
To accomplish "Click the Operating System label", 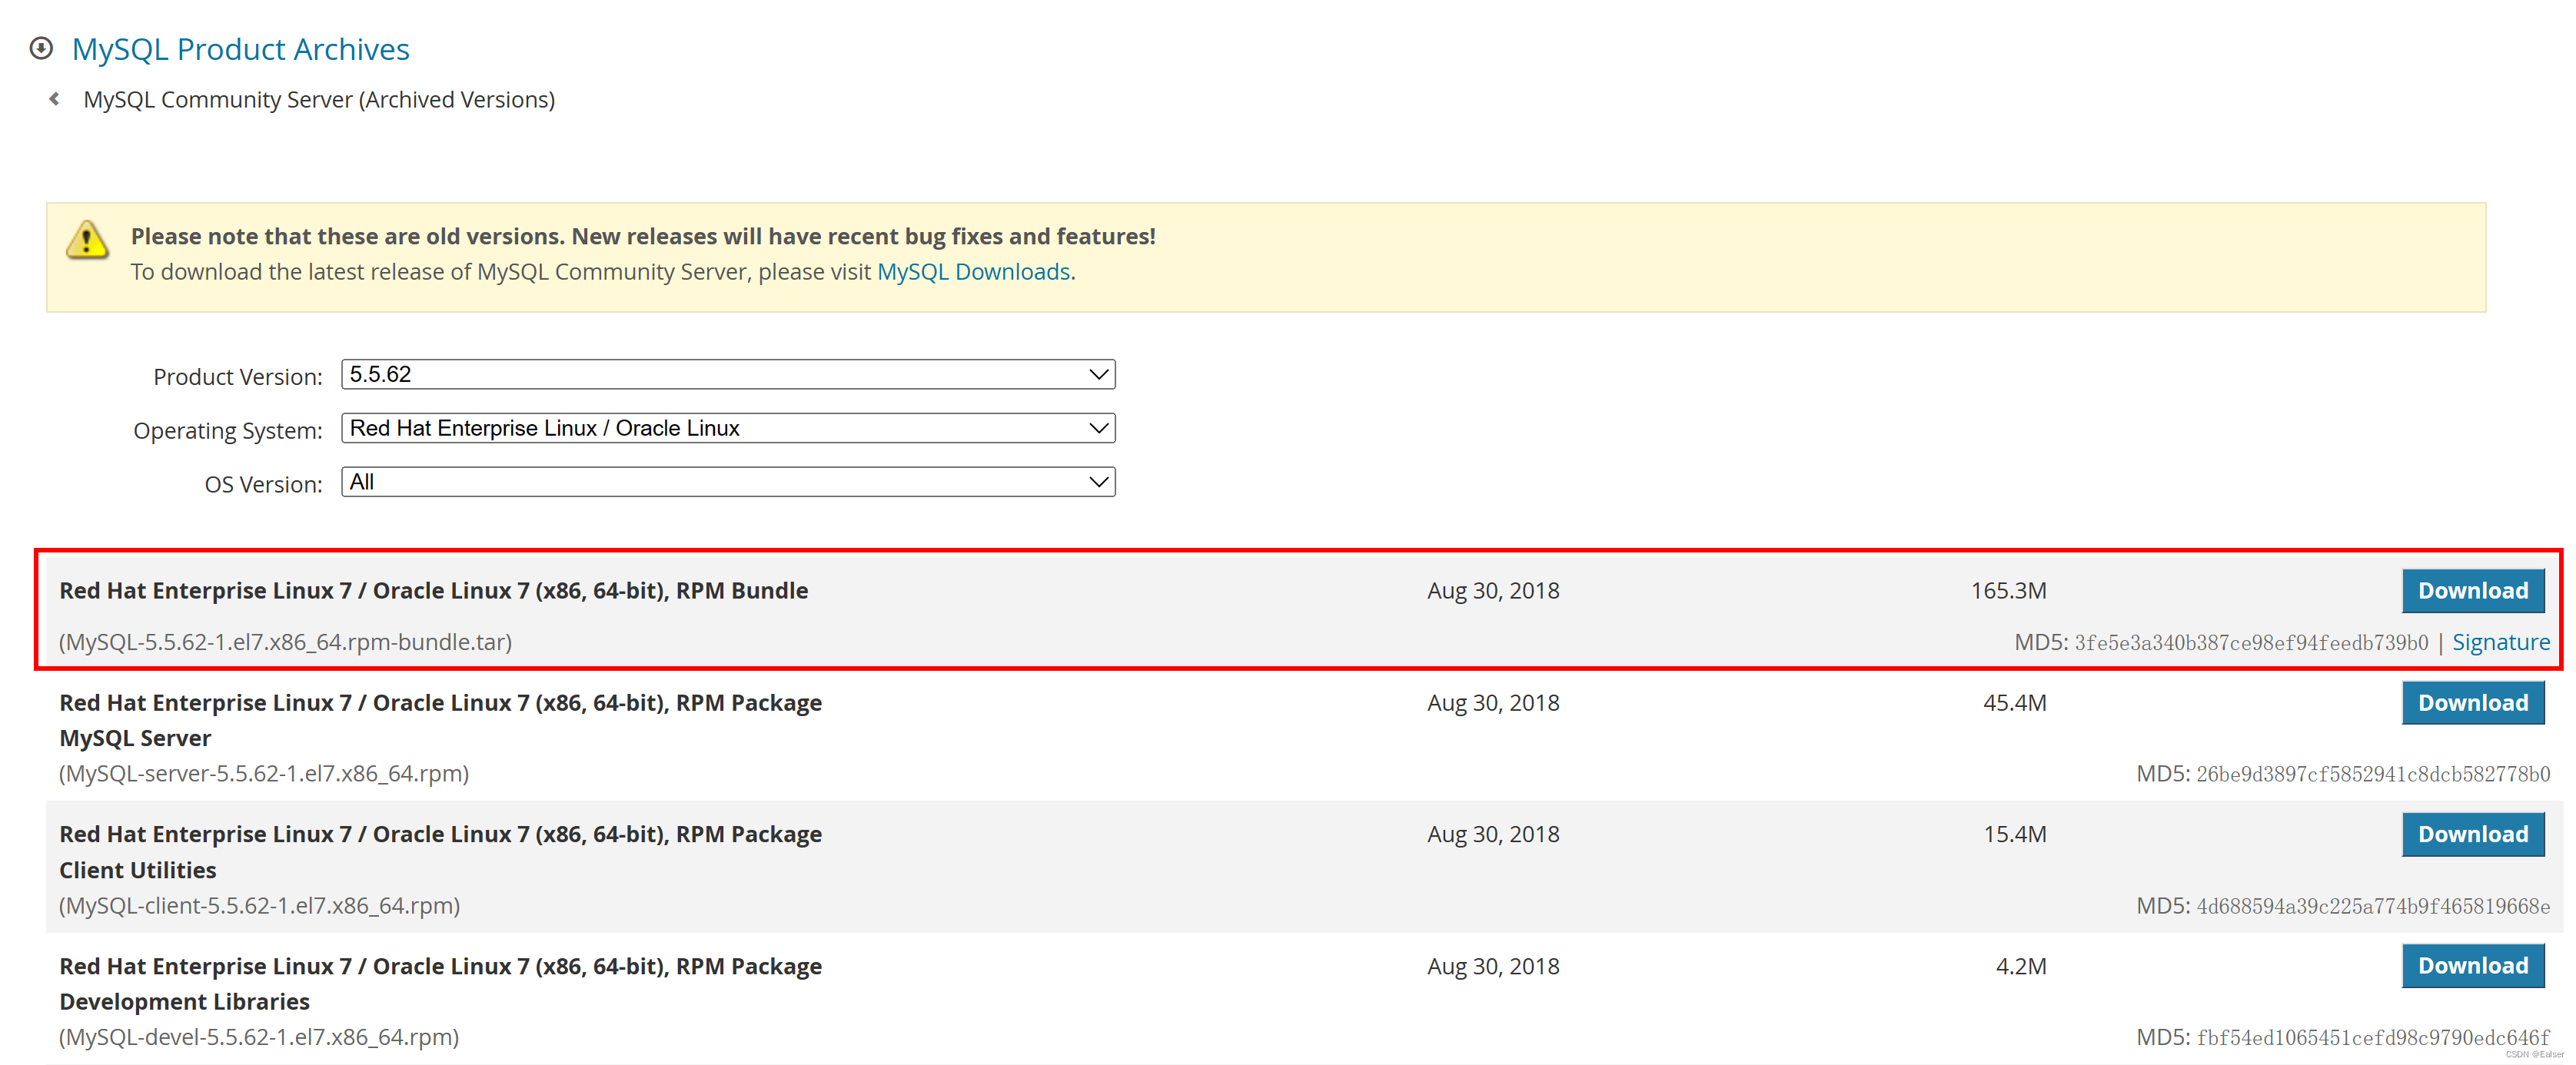I will (228, 431).
